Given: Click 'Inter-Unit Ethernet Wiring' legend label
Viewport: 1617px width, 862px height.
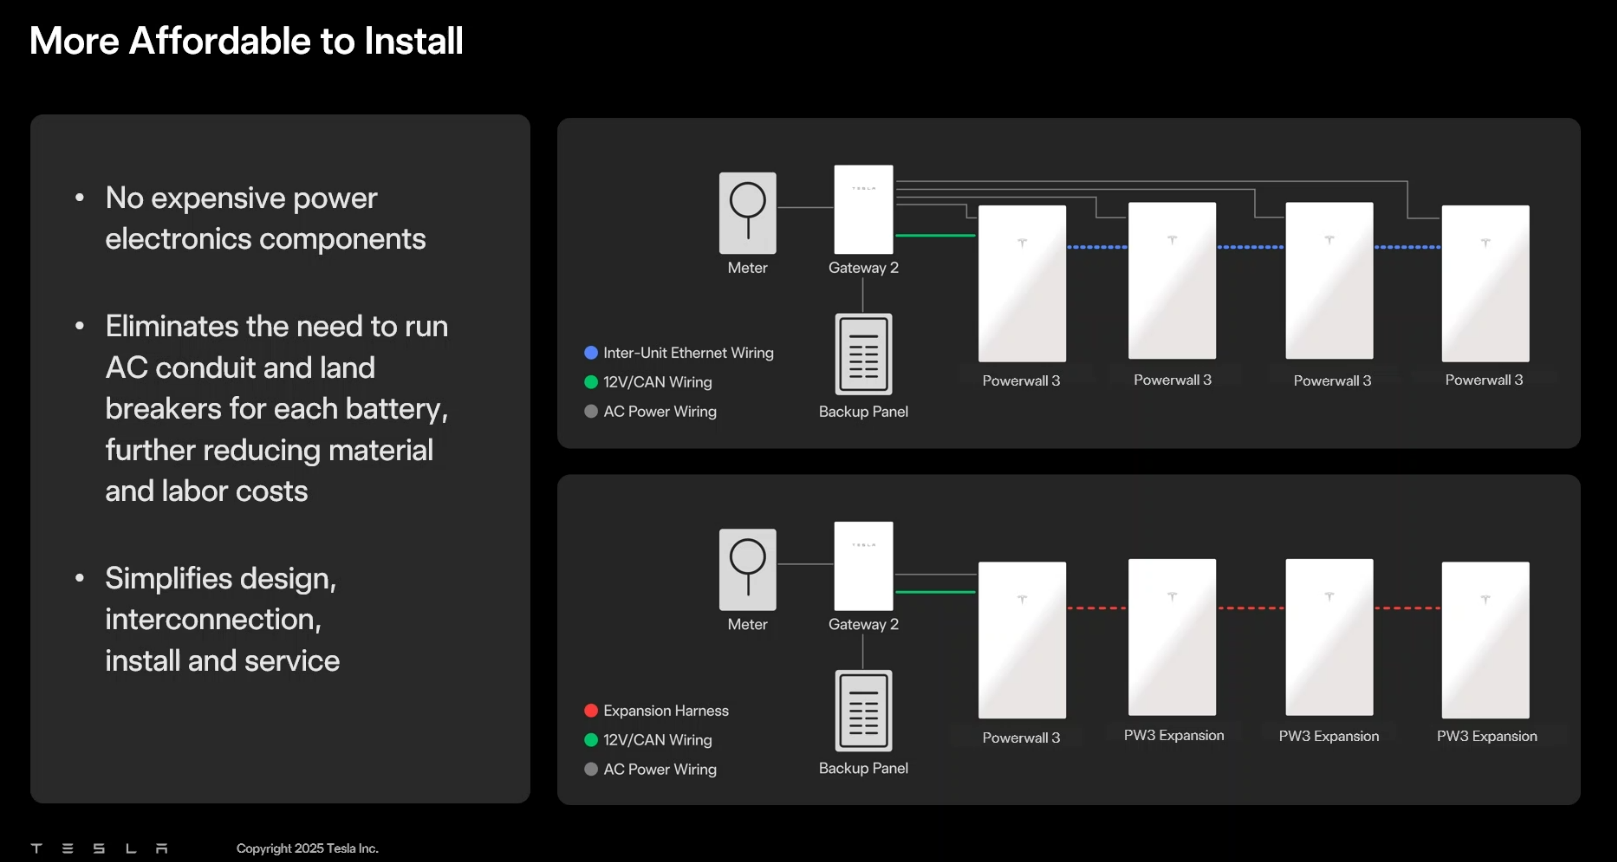Looking at the screenshot, I should (x=689, y=353).
